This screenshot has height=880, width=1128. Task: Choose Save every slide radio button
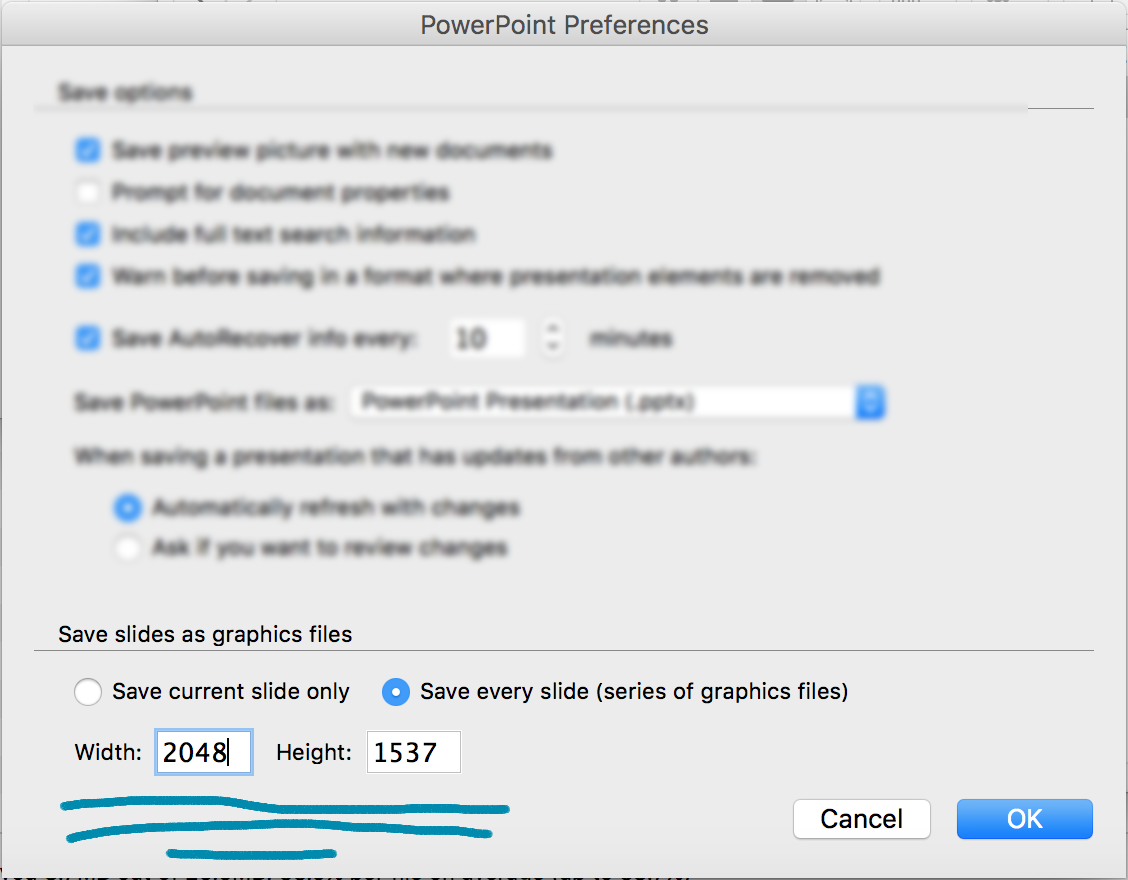click(x=396, y=691)
